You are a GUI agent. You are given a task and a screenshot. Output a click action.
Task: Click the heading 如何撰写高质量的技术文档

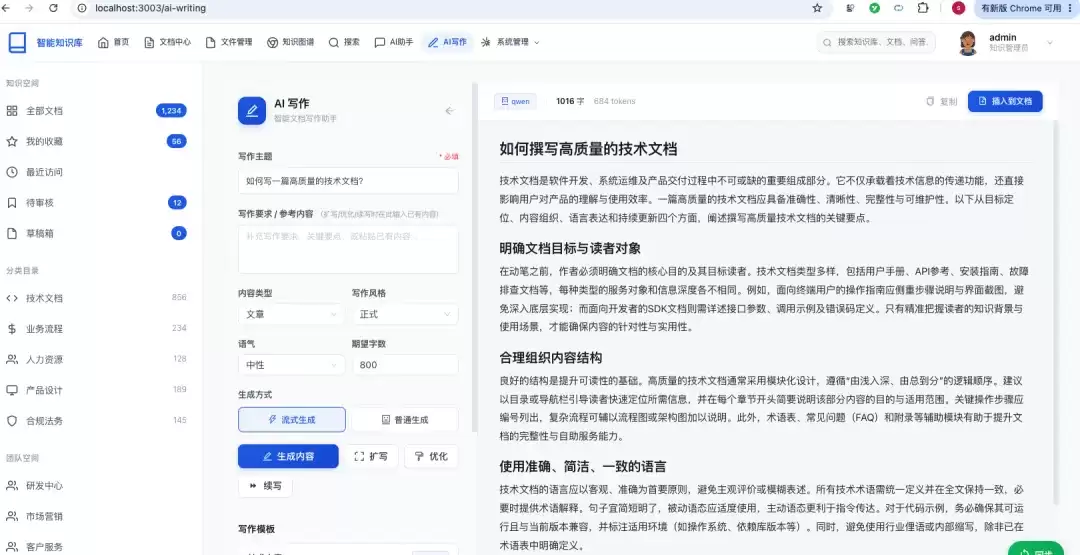(588, 149)
